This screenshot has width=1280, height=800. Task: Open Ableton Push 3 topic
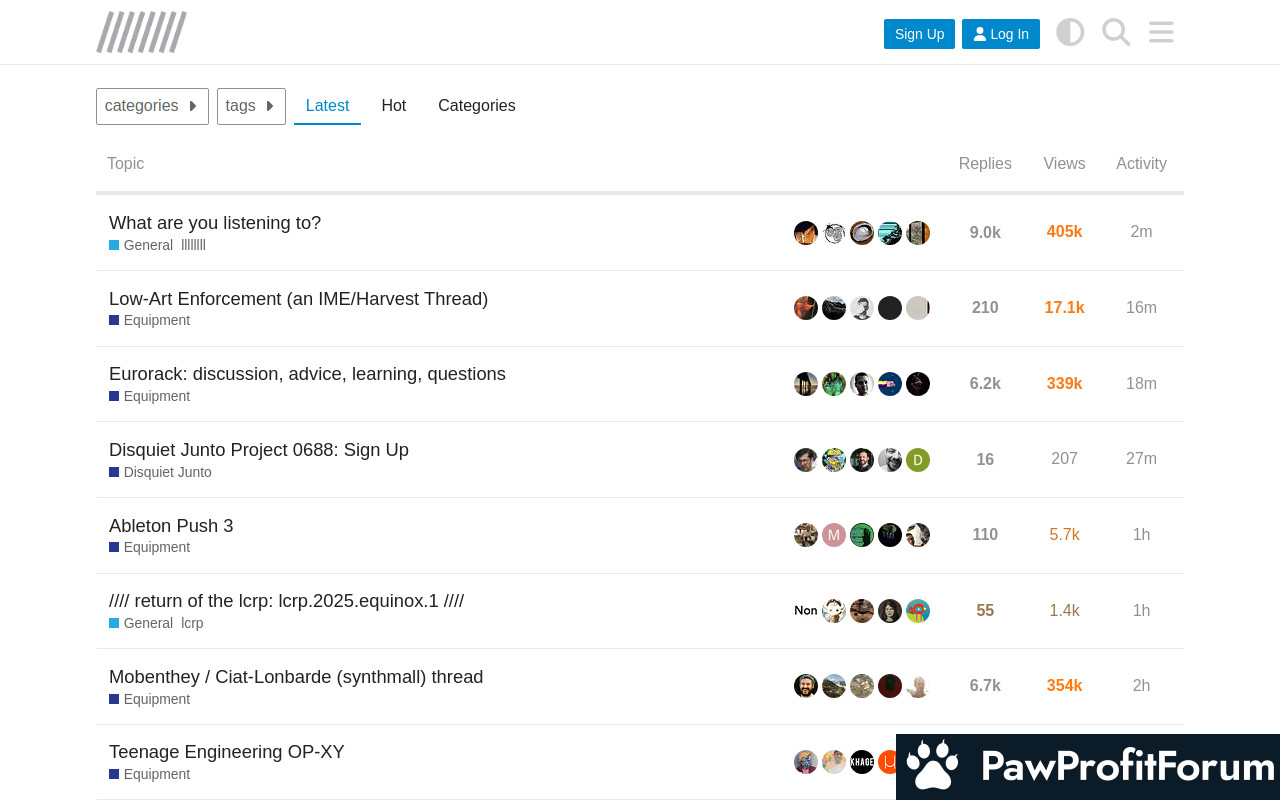(171, 526)
